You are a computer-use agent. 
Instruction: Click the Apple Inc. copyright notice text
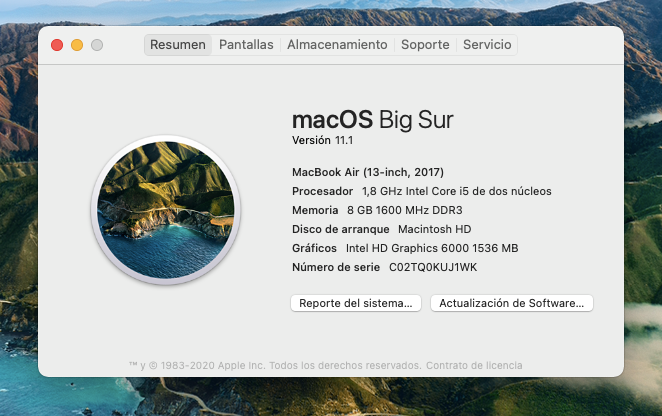coord(275,365)
